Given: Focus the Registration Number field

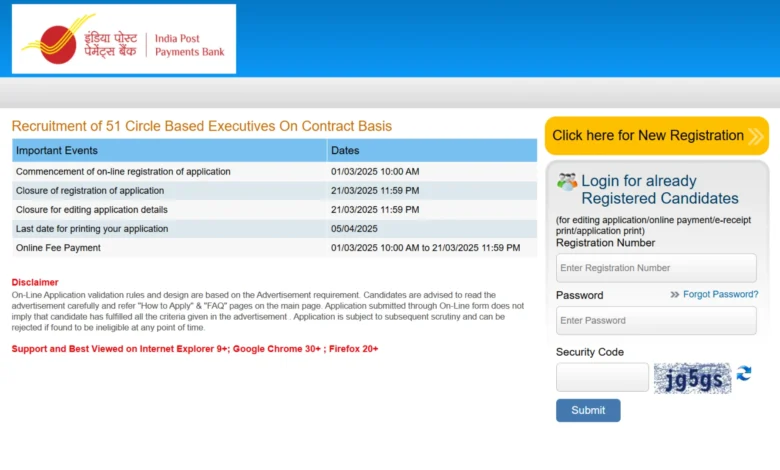Looking at the screenshot, I should [656, 268].
